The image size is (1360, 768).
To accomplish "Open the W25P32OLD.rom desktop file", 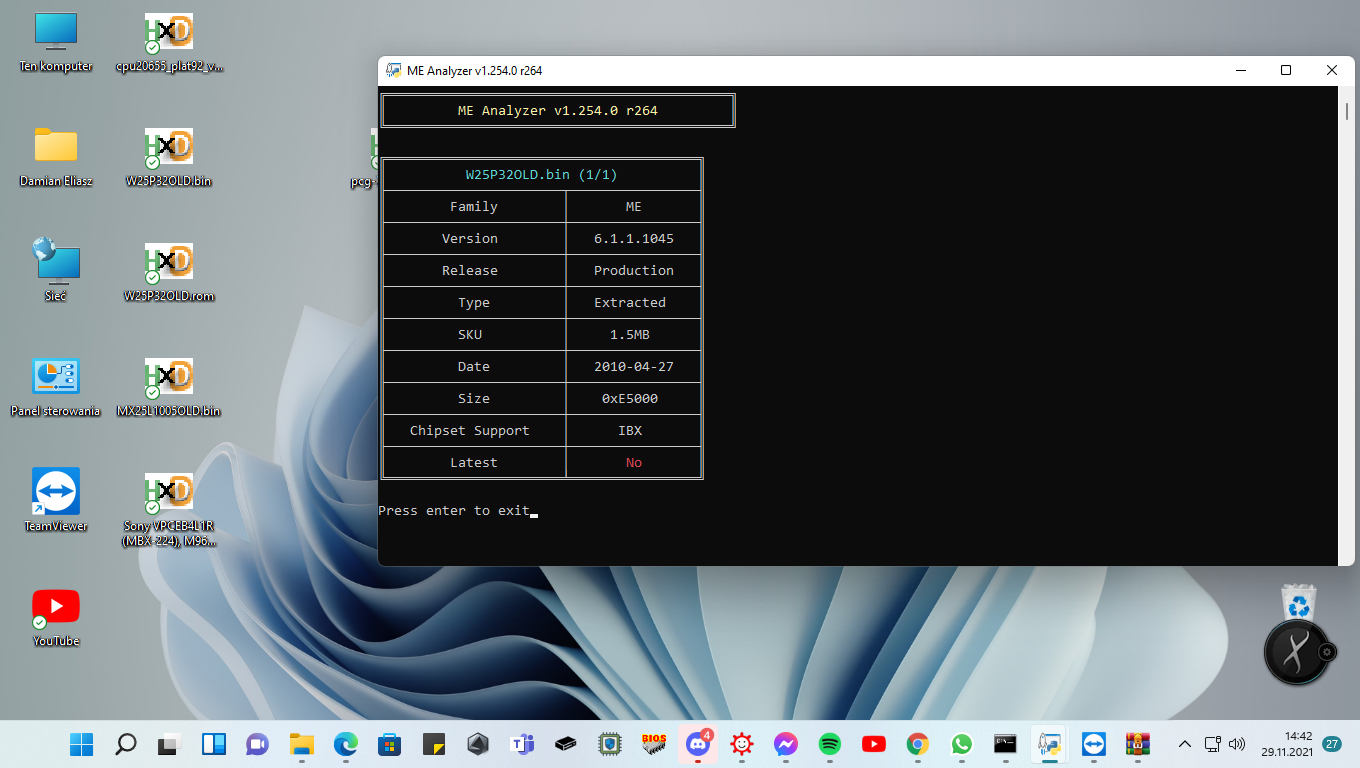I will click(169, 264).
